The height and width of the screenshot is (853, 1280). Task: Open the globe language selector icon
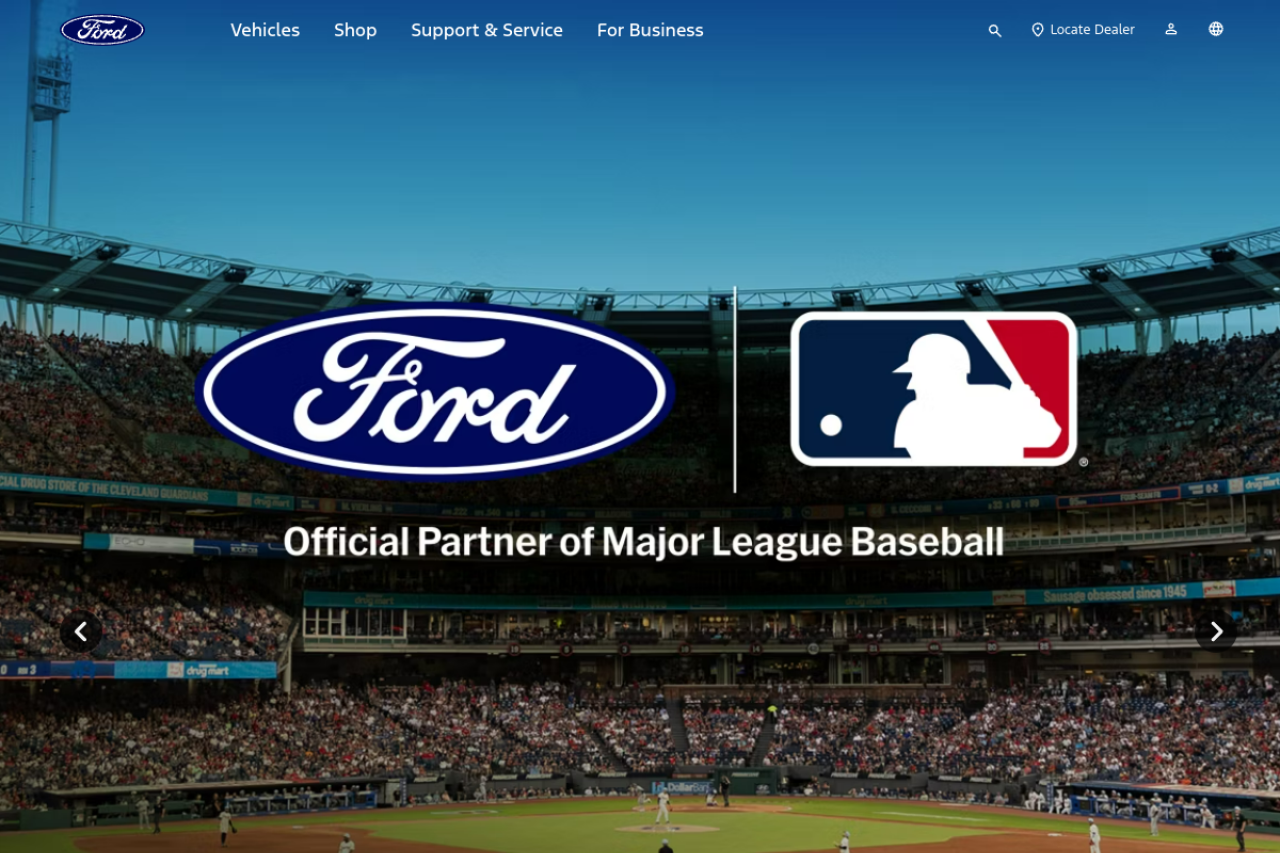tap(1216, 30)
